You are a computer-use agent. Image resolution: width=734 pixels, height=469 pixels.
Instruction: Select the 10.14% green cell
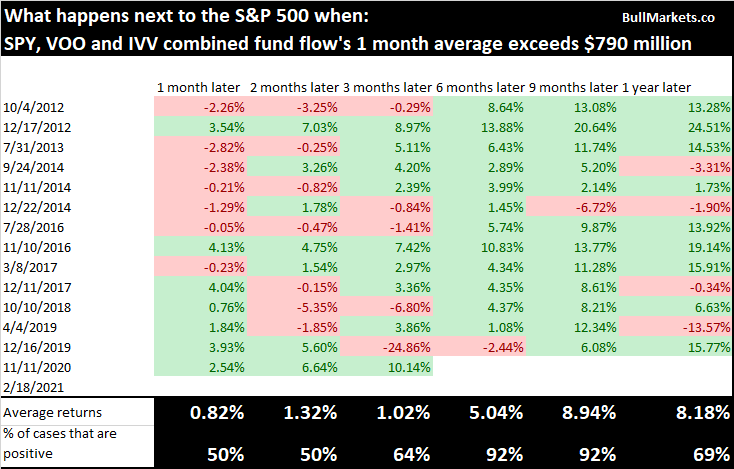coord(410,368)
